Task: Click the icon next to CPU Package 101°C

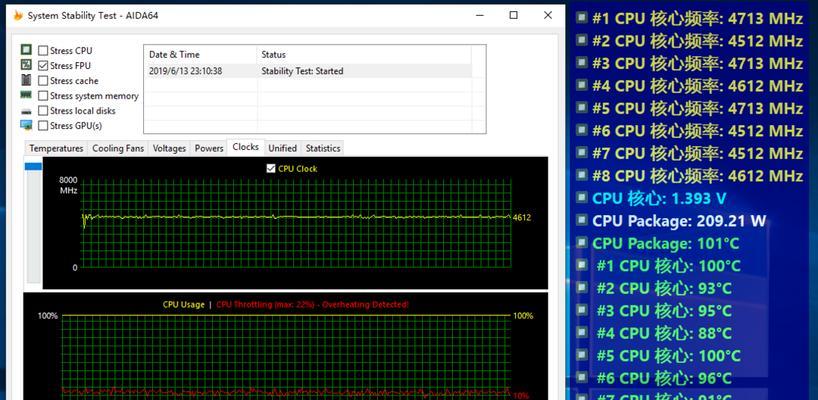Action: point(582,242)
